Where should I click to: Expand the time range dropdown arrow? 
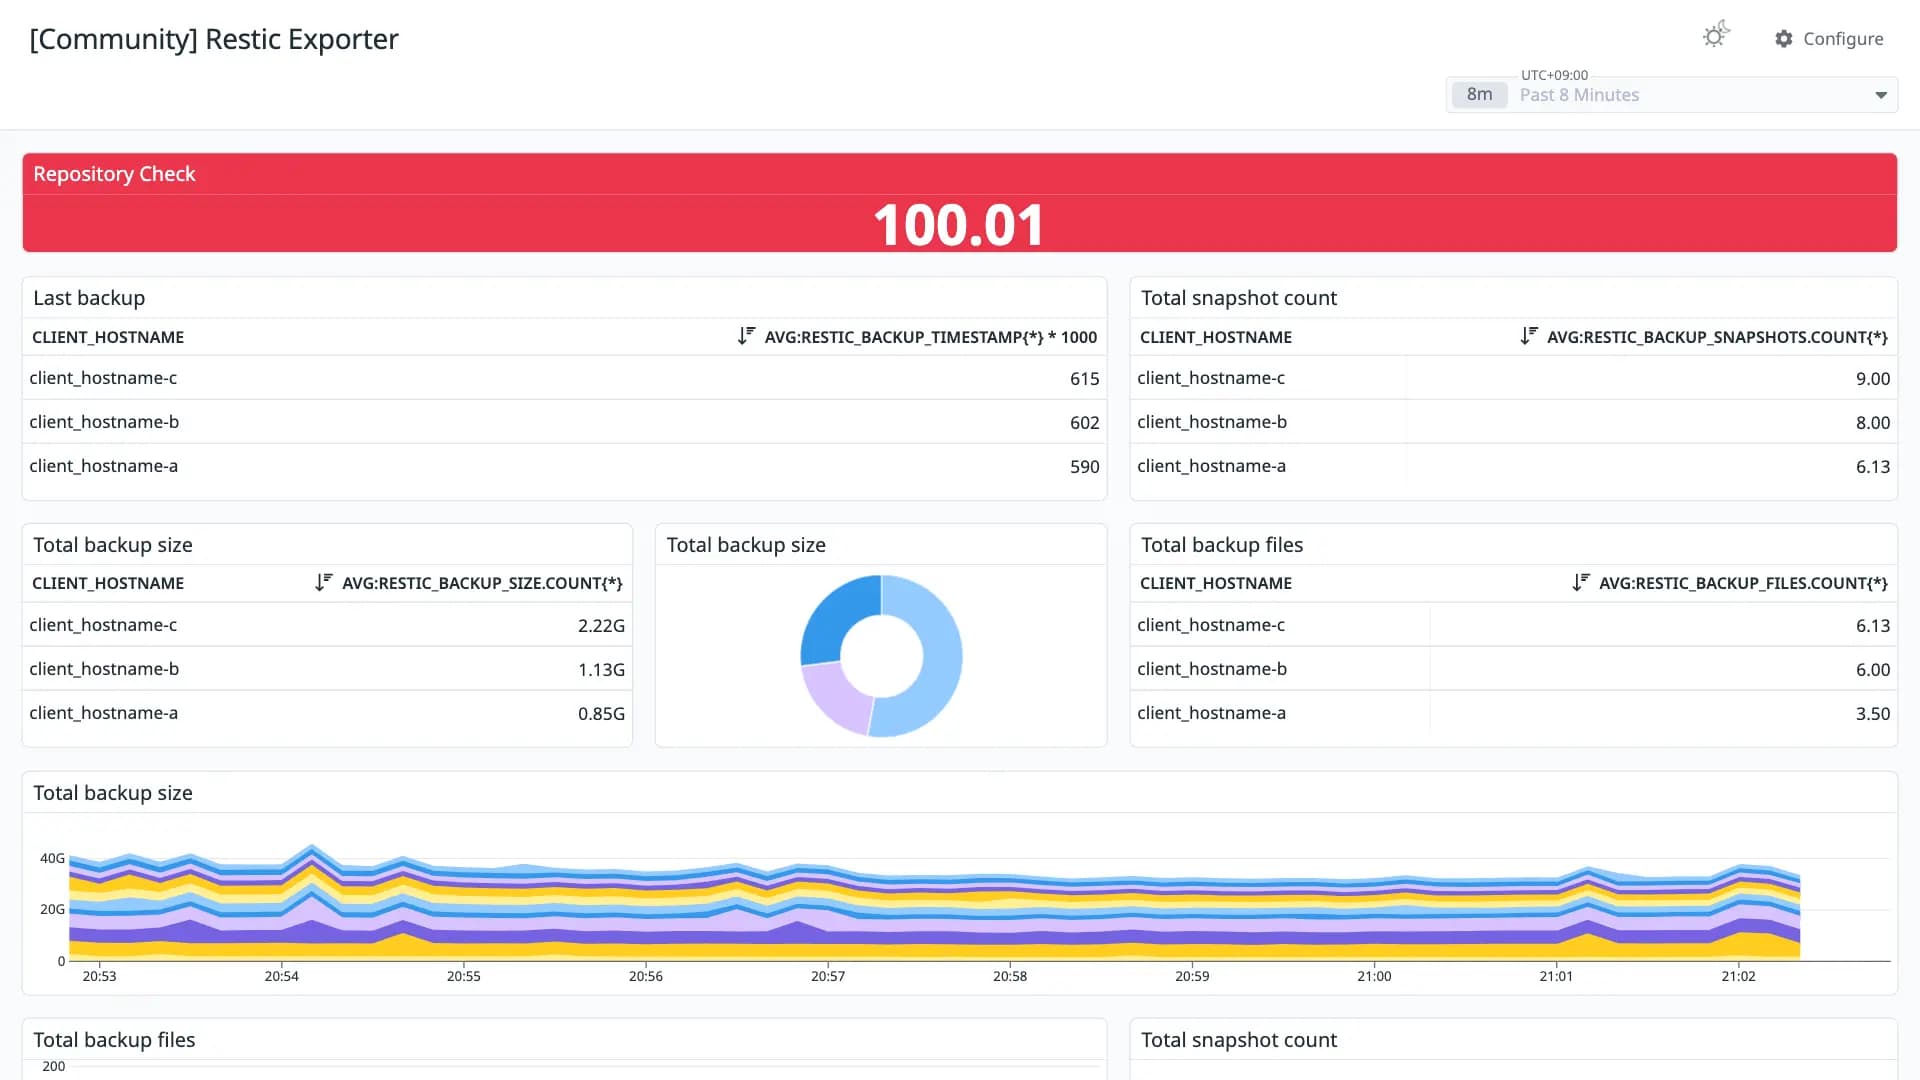tap(1880, 95)
